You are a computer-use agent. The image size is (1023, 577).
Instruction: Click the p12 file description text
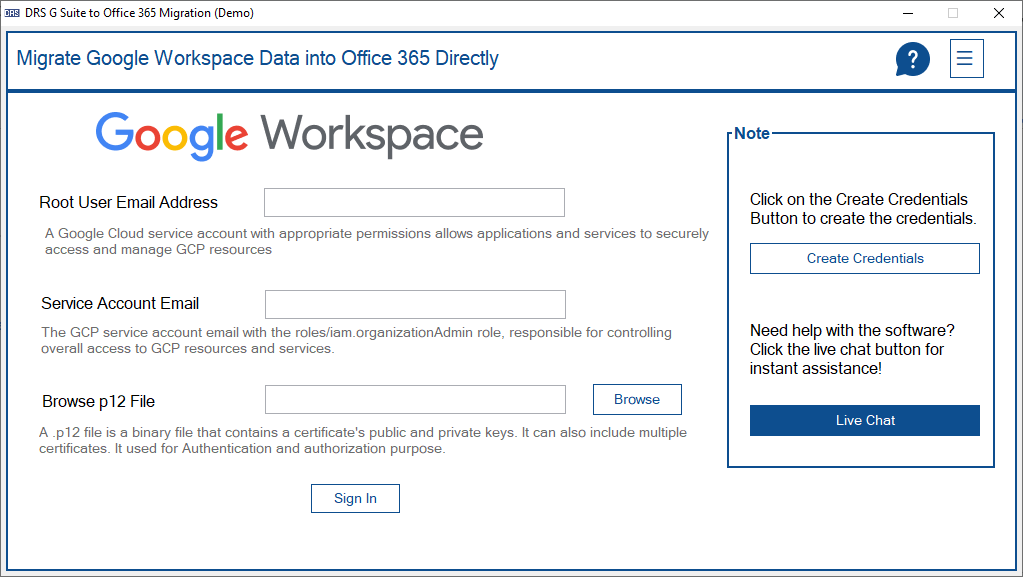(x=363, y=440)
